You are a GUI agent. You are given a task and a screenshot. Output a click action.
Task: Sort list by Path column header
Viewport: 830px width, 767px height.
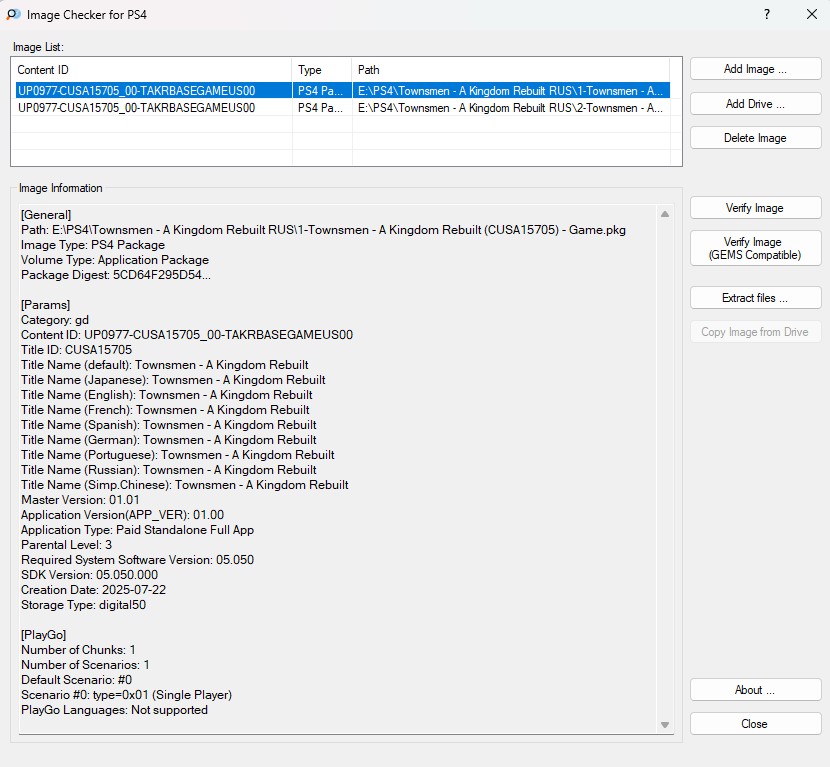pyautogui.click(x=511, y=70)
